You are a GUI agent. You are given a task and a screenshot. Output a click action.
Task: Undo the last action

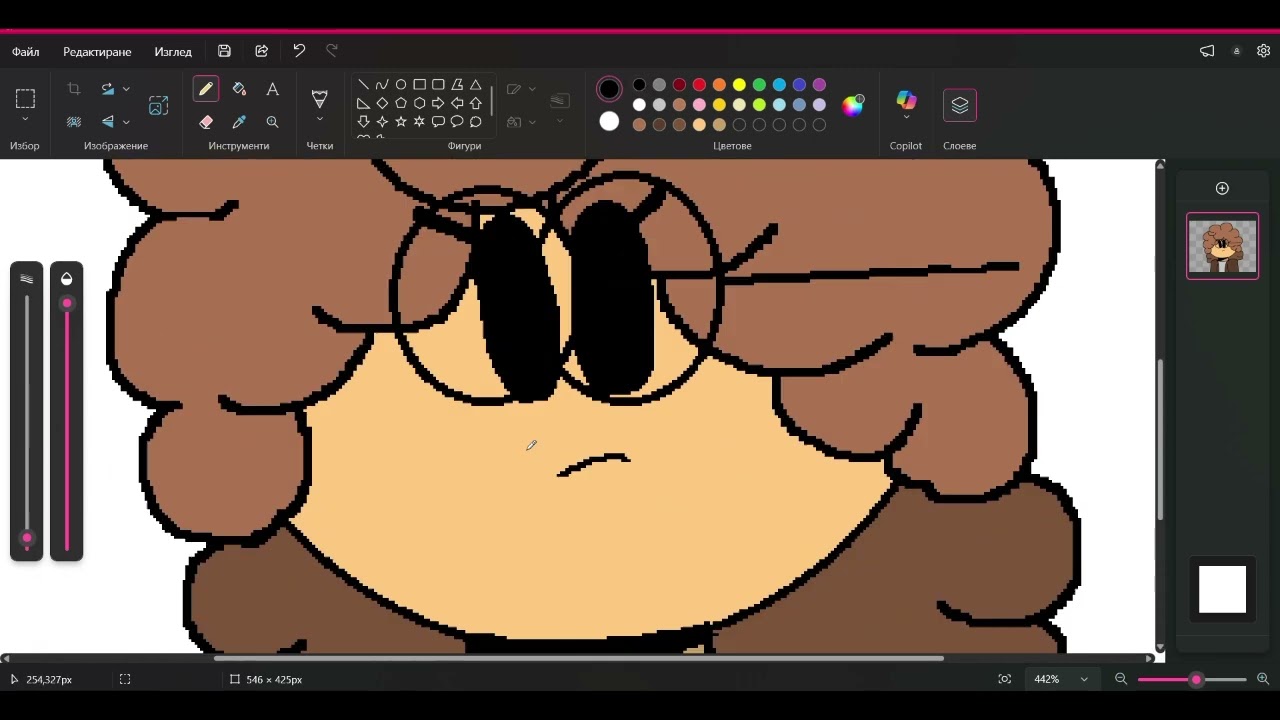pyautogui.click(x=299, y=51)
